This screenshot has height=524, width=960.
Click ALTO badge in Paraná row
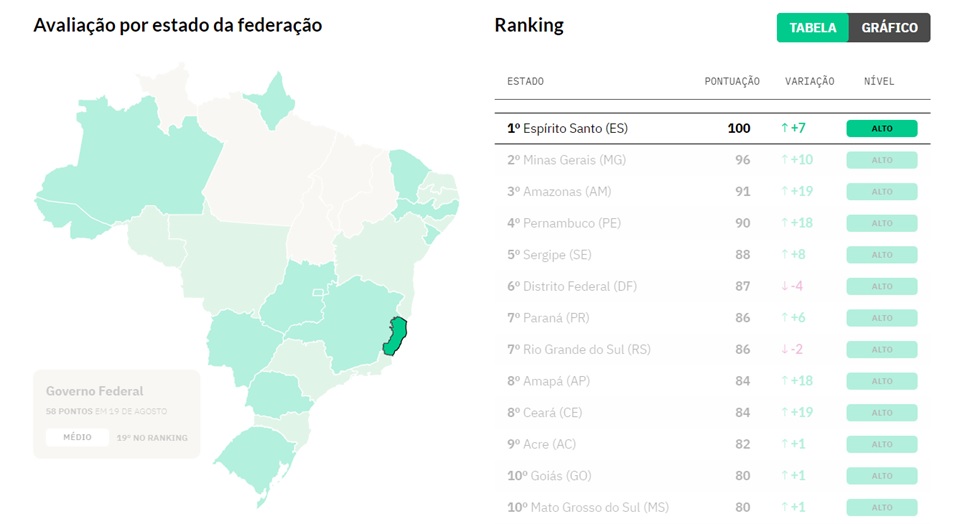[881, 318]
